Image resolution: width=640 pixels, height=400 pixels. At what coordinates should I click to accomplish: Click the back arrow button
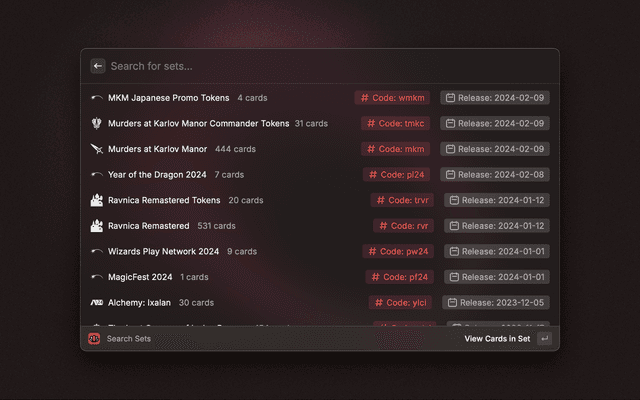98,66
